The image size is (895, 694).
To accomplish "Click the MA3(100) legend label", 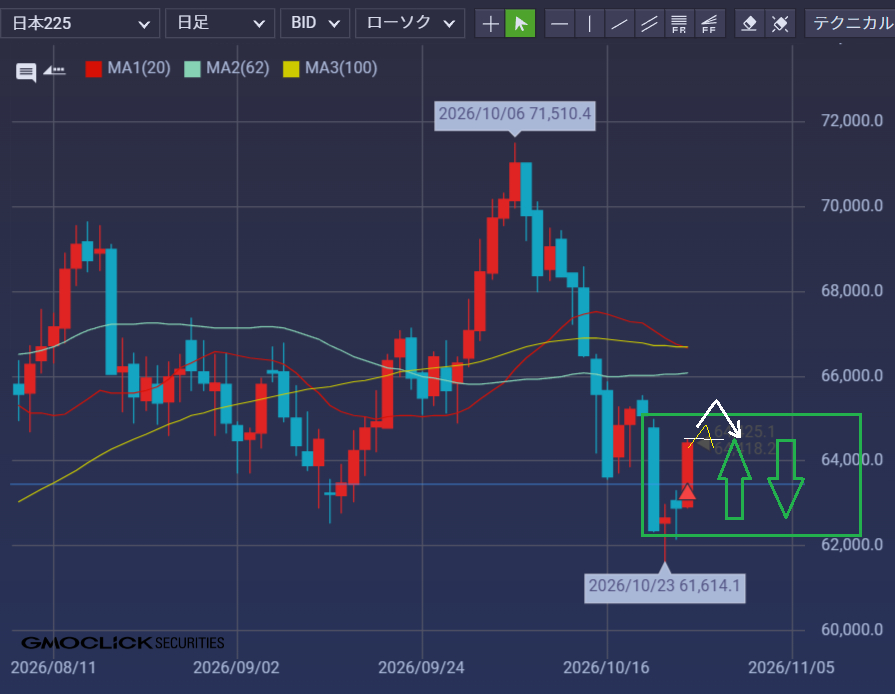I will pyautogui.click(x=341, y=68).
